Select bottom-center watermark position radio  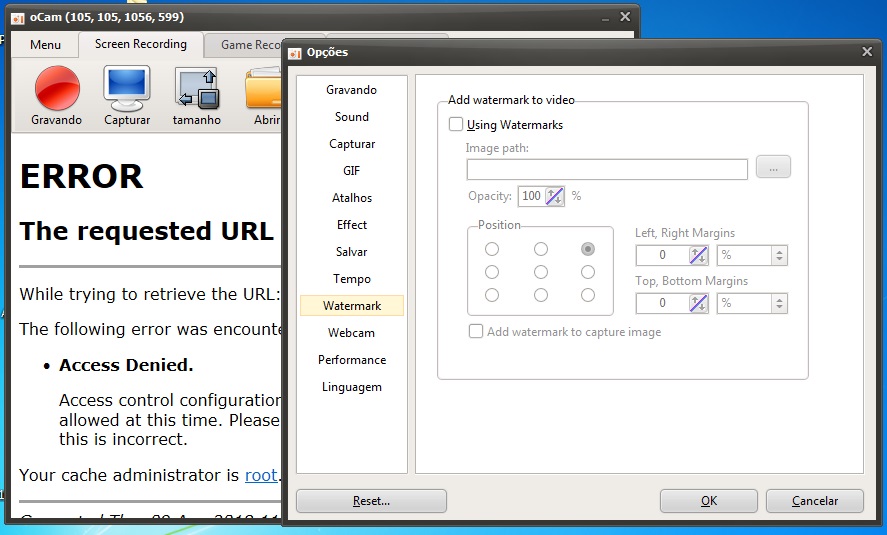click(541, 295)
